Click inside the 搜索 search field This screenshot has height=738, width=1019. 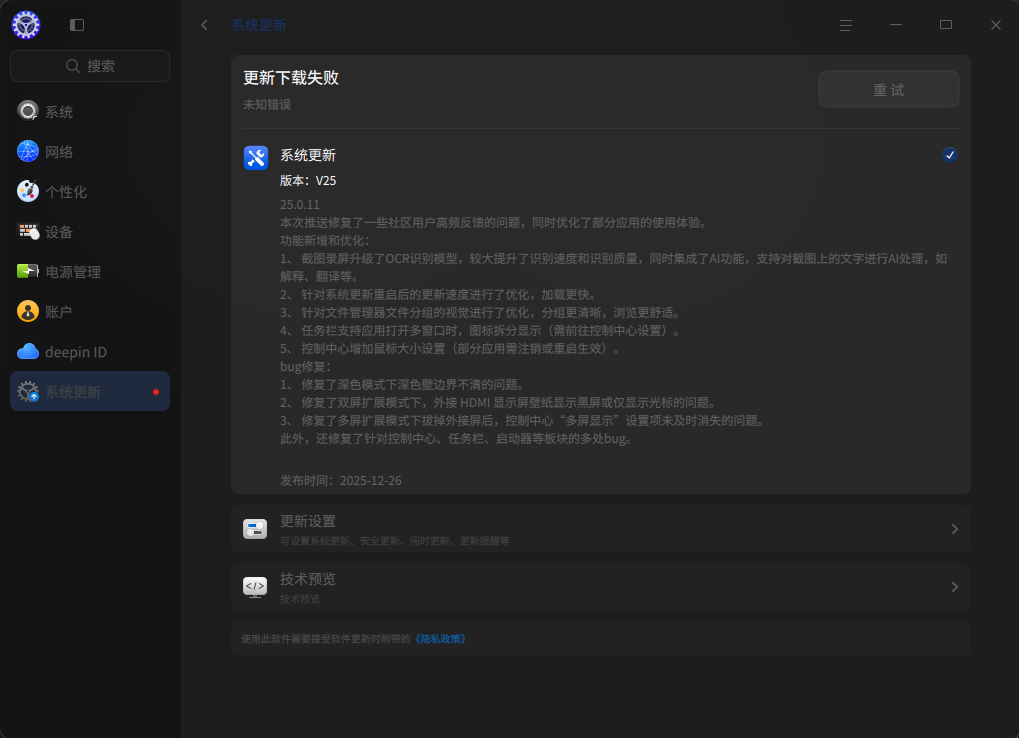89,65
